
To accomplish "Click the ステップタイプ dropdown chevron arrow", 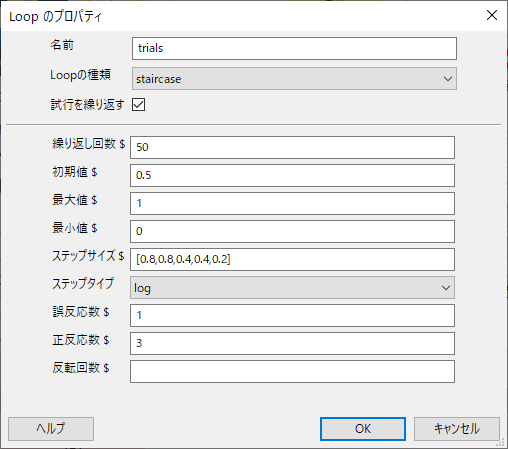I will pos(446,288).
